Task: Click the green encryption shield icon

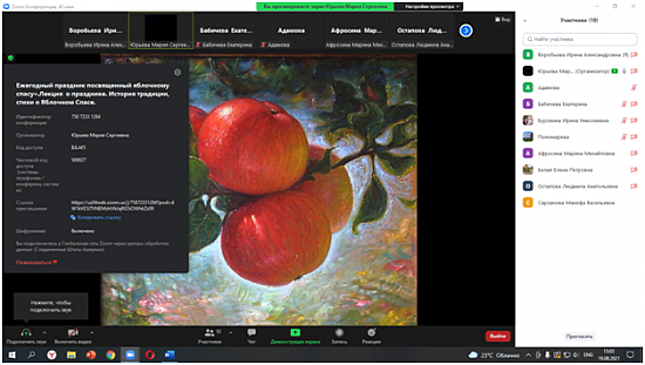Action: point(11,58)
